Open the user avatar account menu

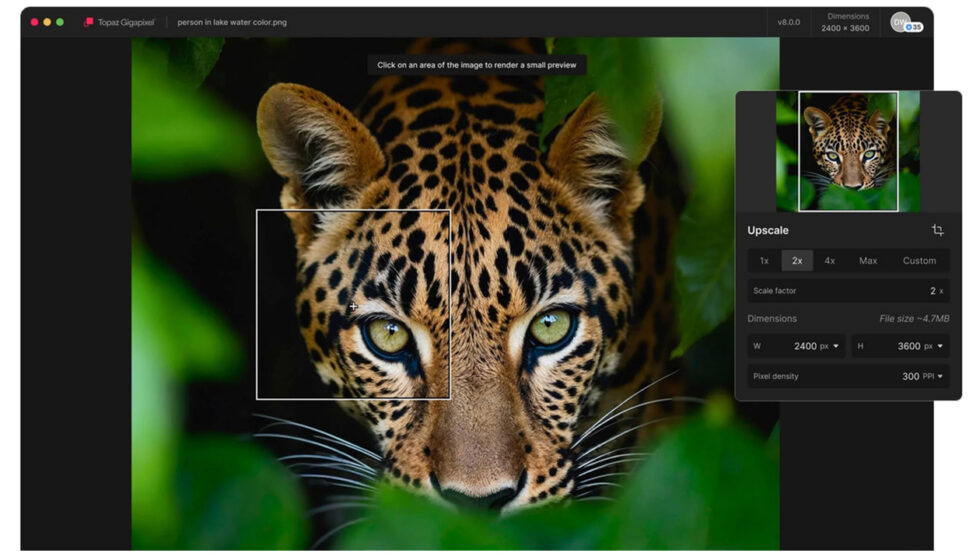pyautogui.click(x=900, y=21)
